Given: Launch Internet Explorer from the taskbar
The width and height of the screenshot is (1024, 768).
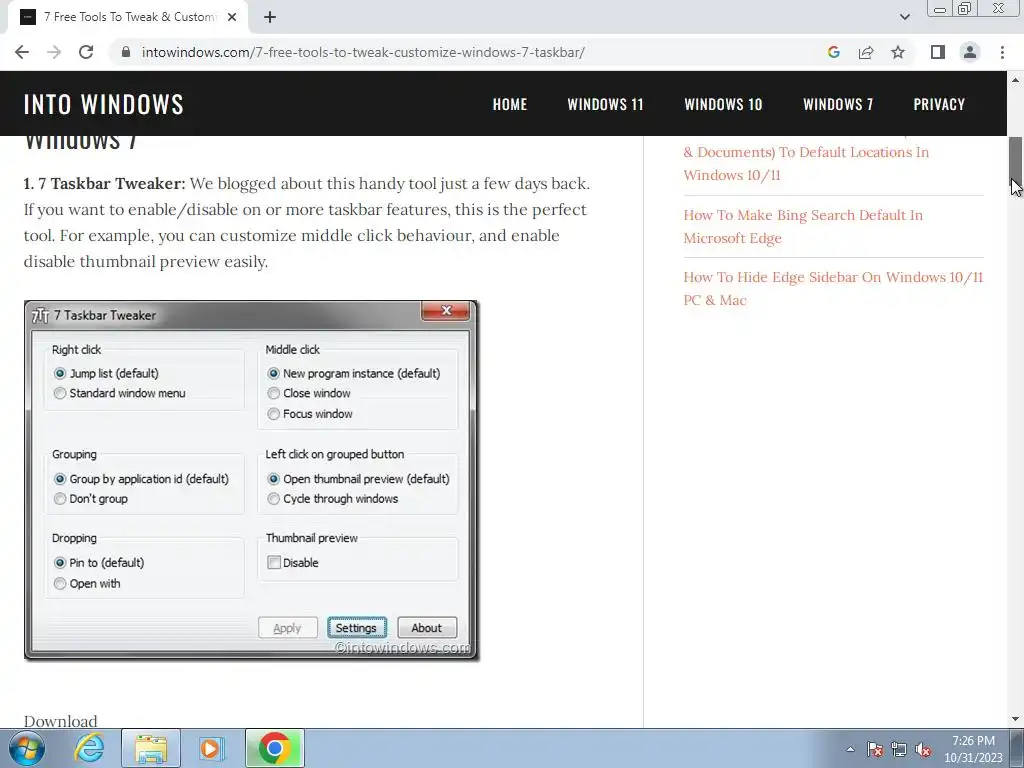Looking at the screenshot, I should tap(89, 748).
